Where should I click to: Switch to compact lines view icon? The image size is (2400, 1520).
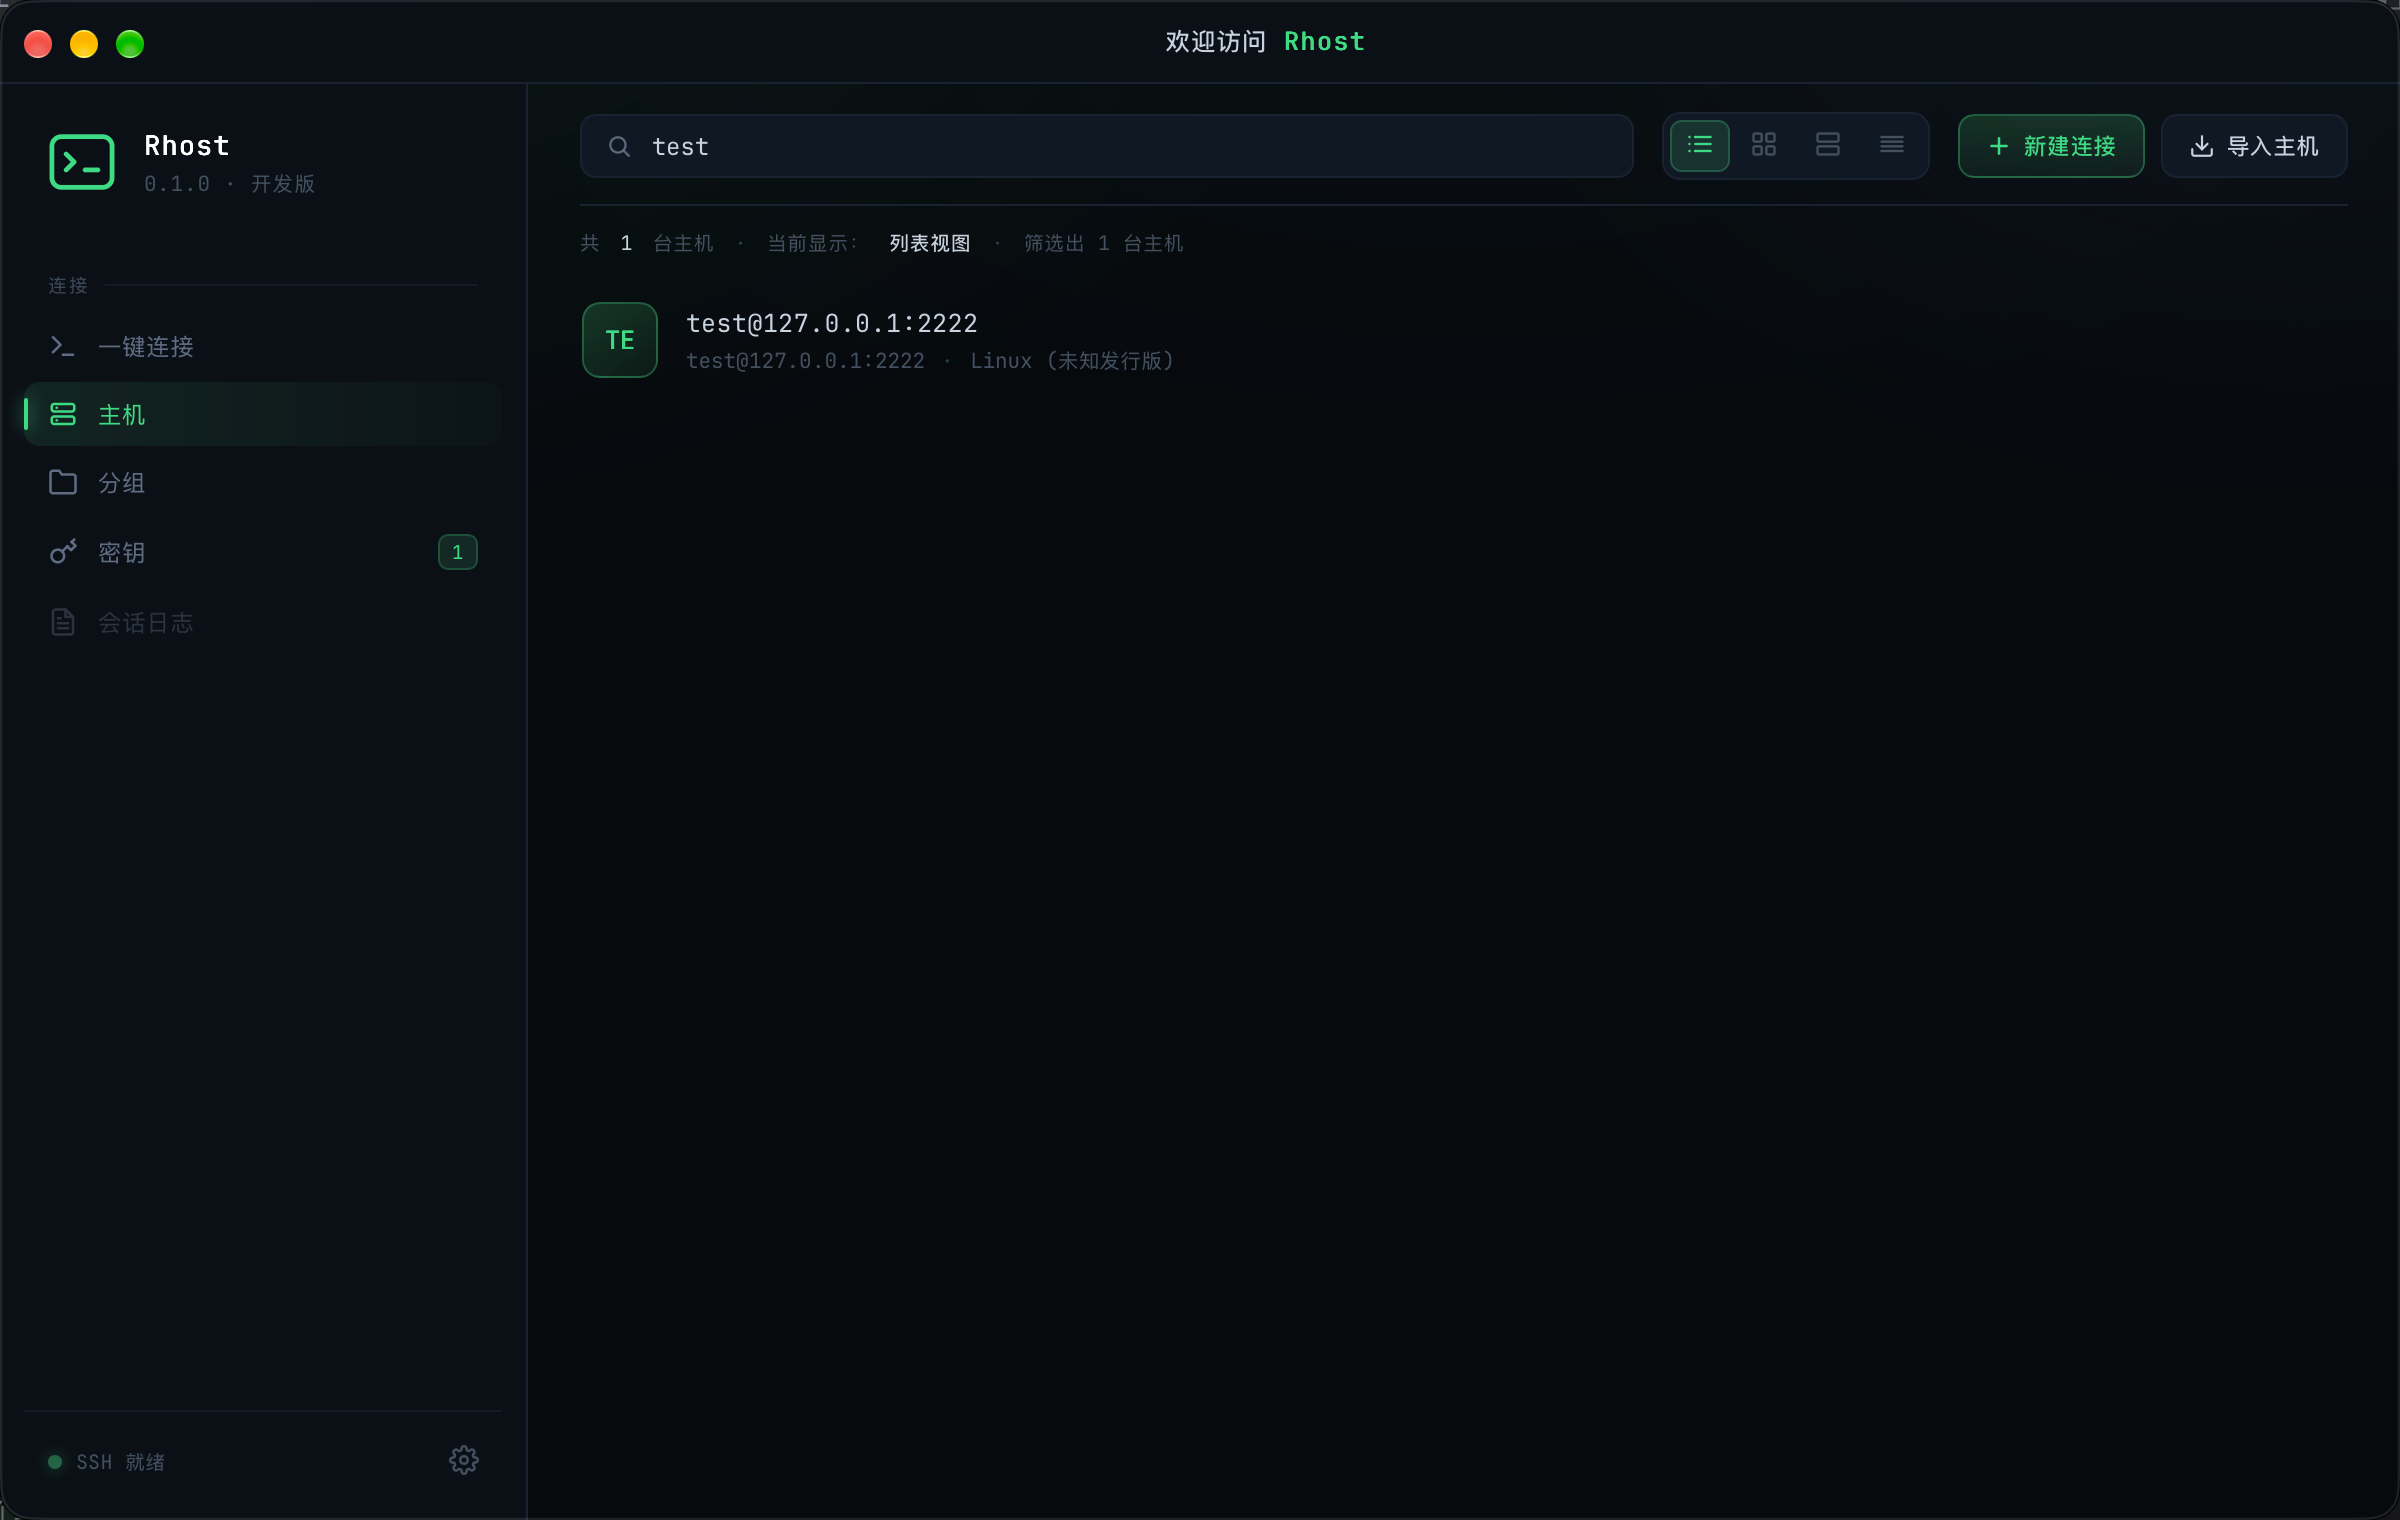pyautogui.click(x=1891, y=146)
